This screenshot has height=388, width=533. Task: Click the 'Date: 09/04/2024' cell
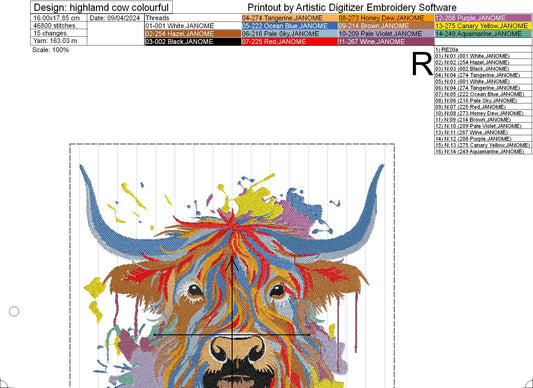coord(116,18)
